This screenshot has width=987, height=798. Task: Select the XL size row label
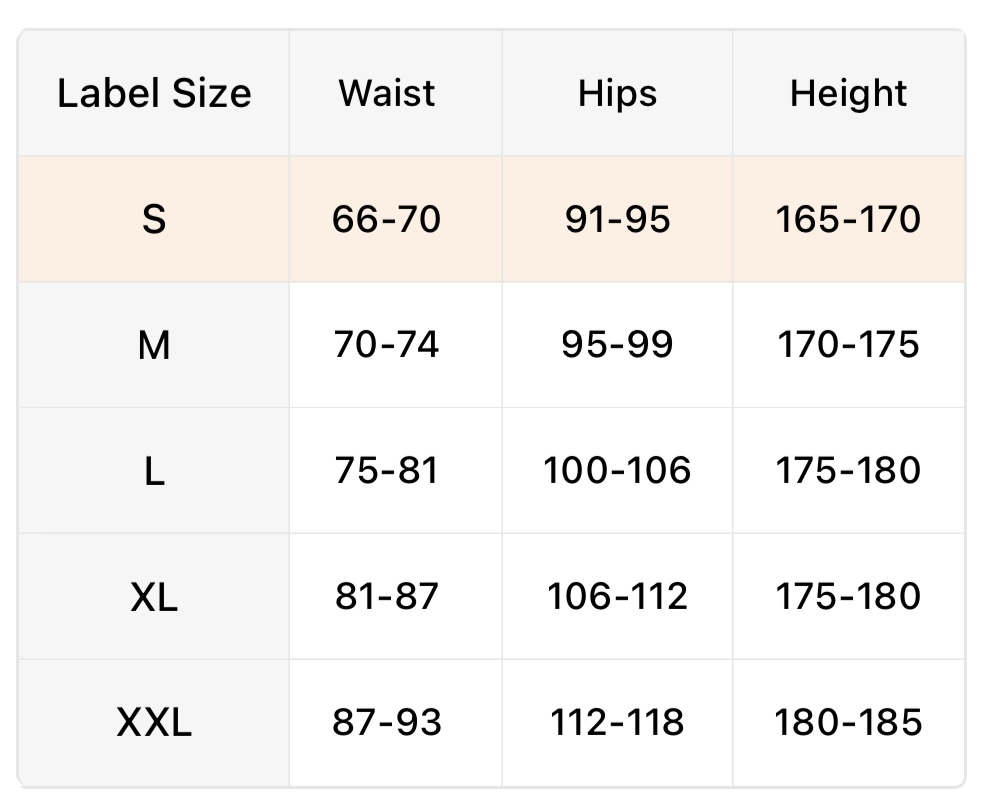coord(154,597)
